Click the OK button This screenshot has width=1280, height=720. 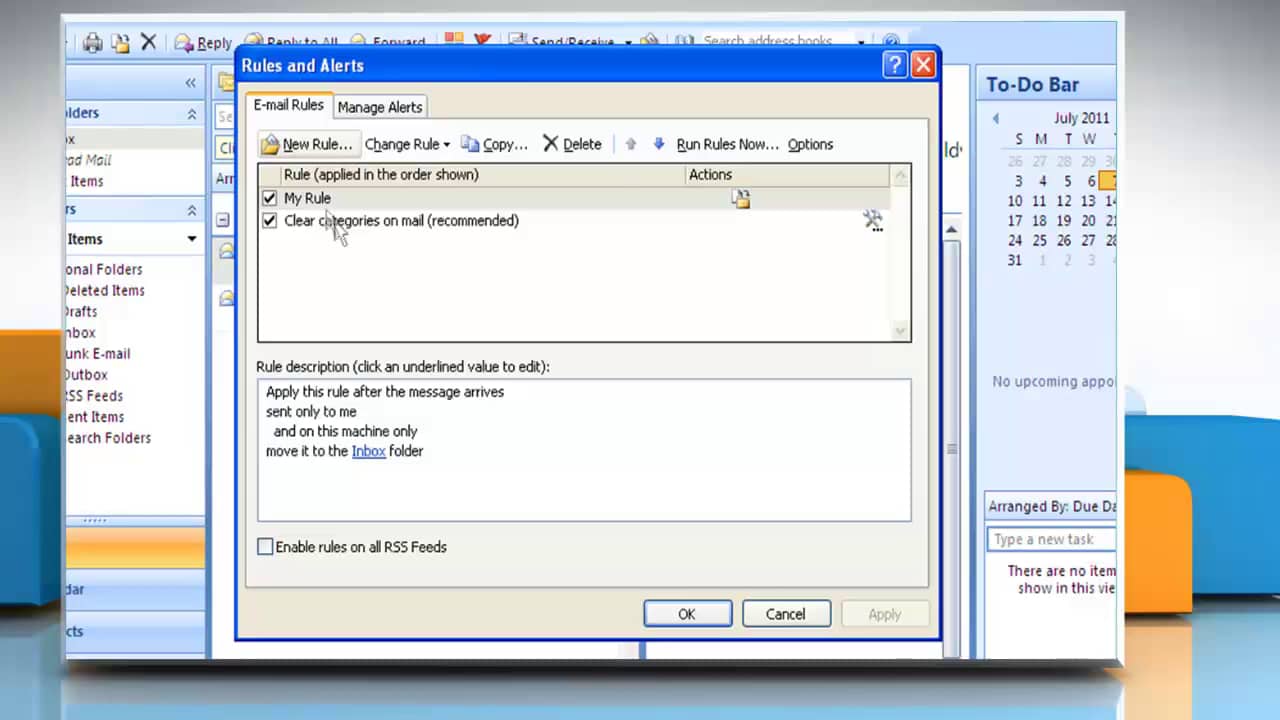click(687, 614)
